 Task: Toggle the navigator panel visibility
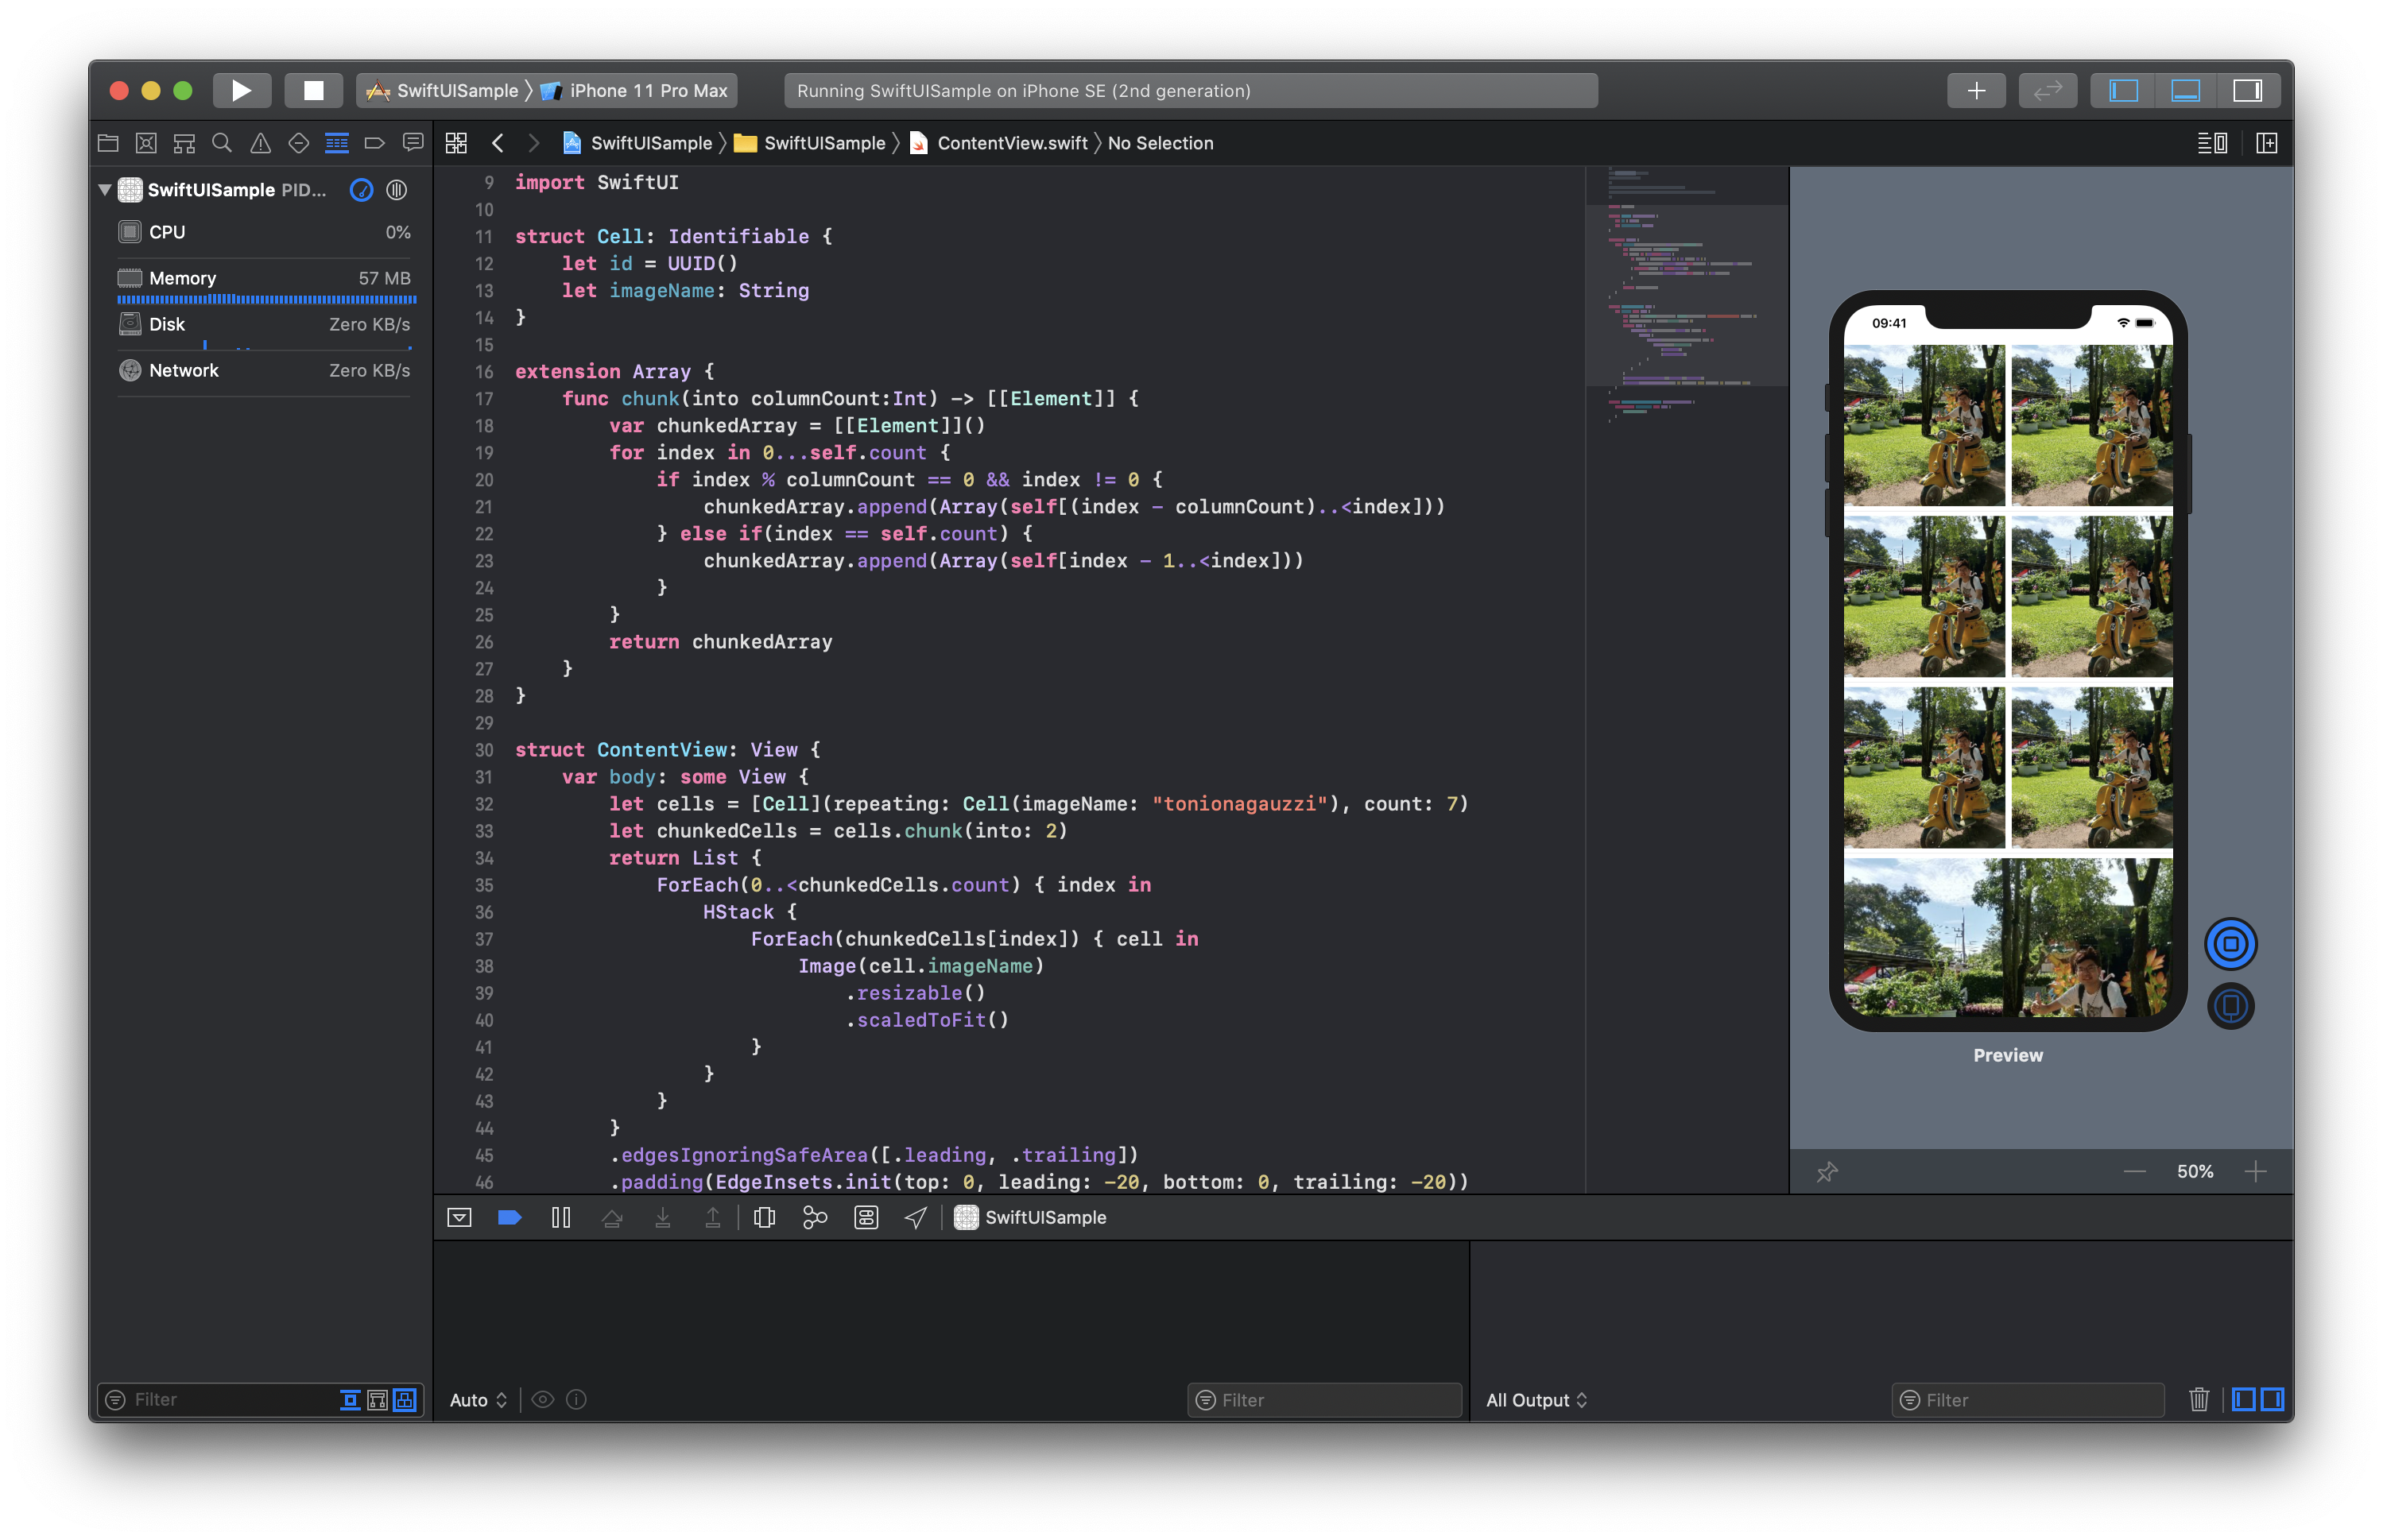(2123, 91)
